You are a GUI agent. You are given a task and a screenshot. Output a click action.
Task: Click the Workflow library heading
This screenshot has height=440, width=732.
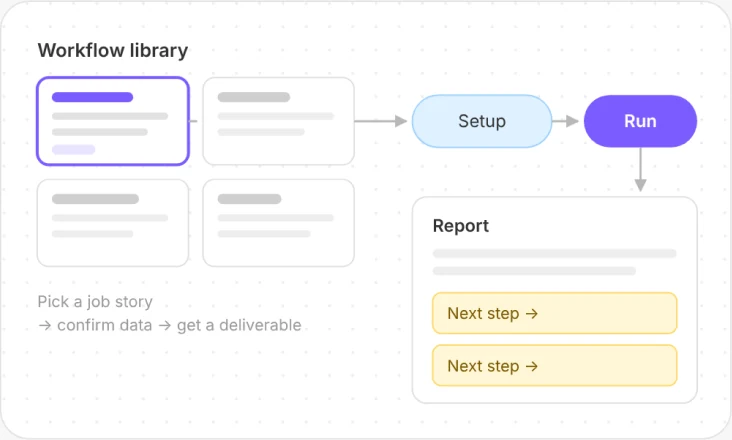coord(113,50)
